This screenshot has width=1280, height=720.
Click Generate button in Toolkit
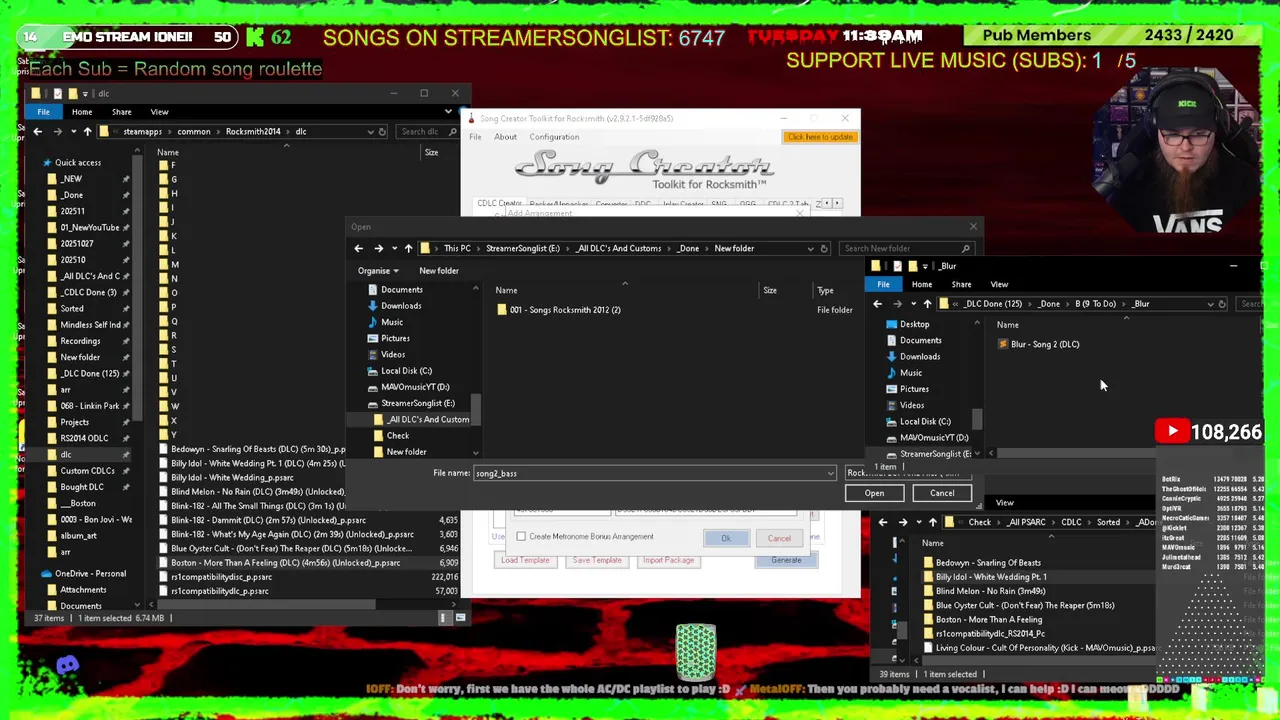tap(786, 560)
